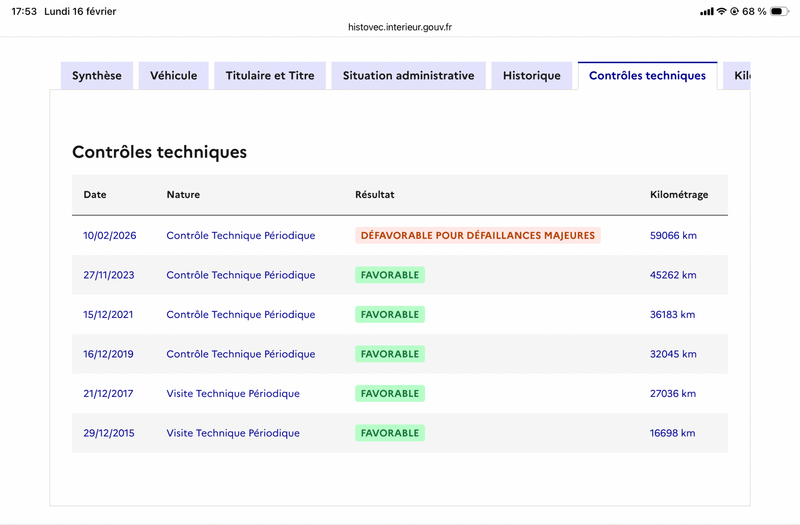The height and width of the screenshot is (525, 800).
Task: Open the Synthèse tab
Action: [97, 76]
